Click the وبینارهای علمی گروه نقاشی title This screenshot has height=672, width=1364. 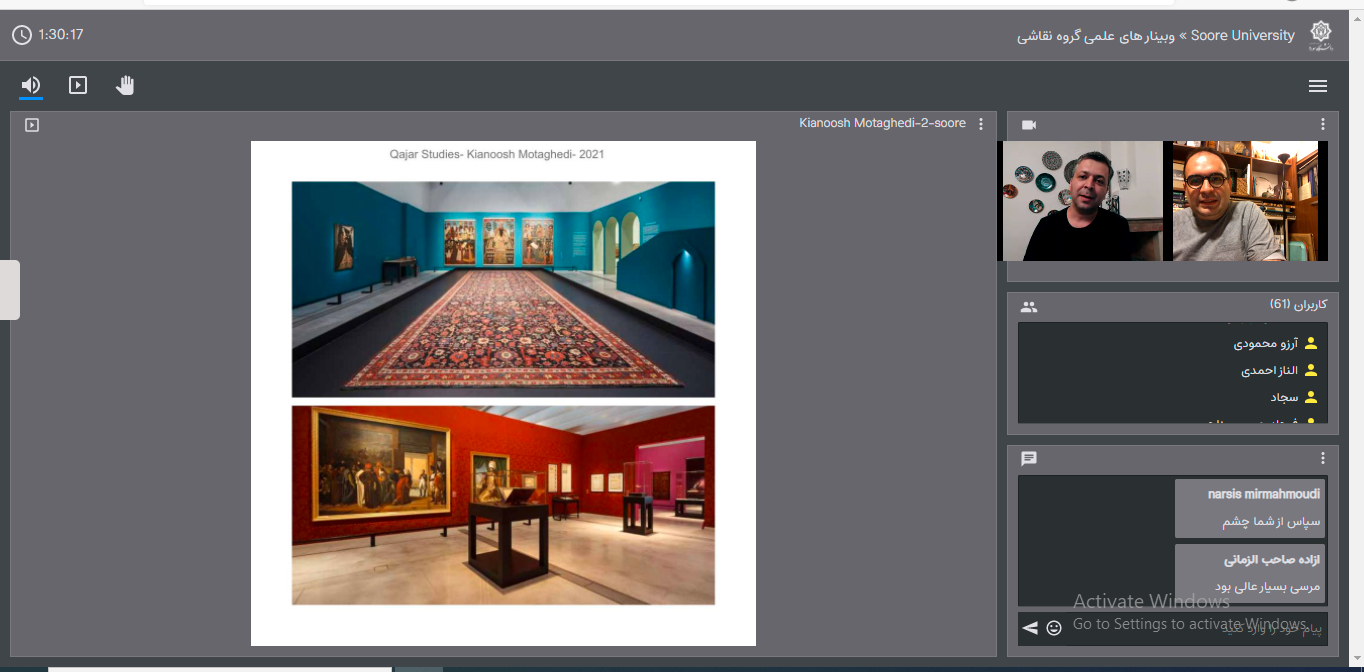point(1096,36)
